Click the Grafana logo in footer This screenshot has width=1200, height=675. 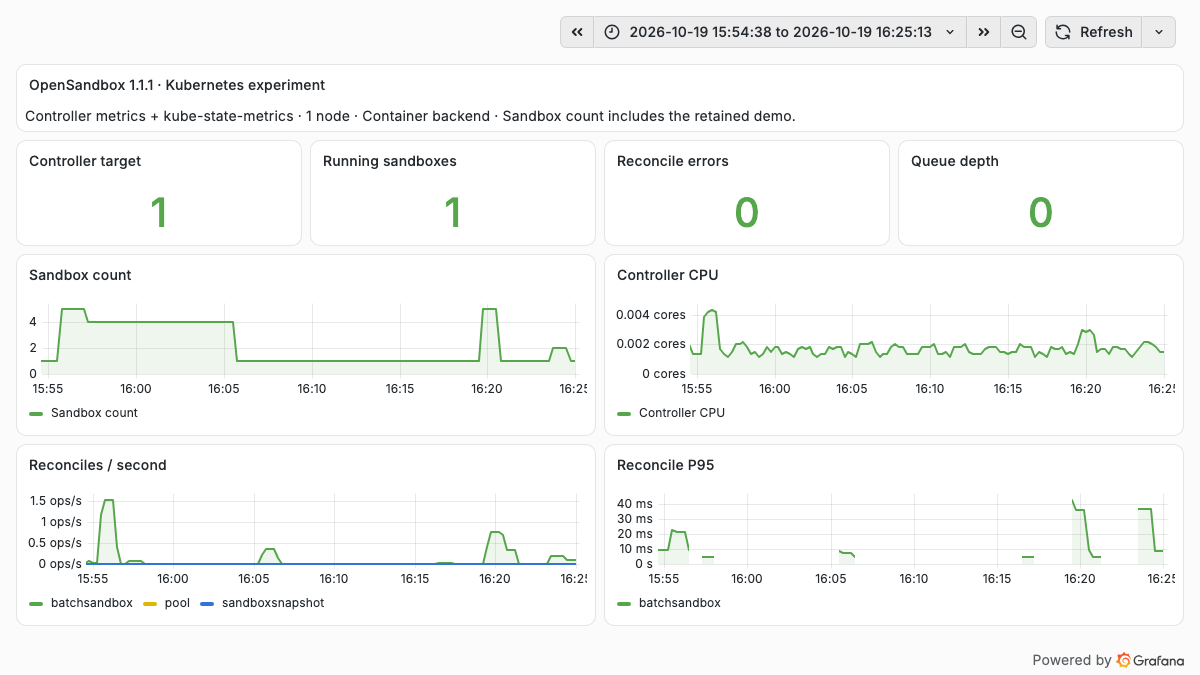pyautogui.click(x=1150, y=660)
